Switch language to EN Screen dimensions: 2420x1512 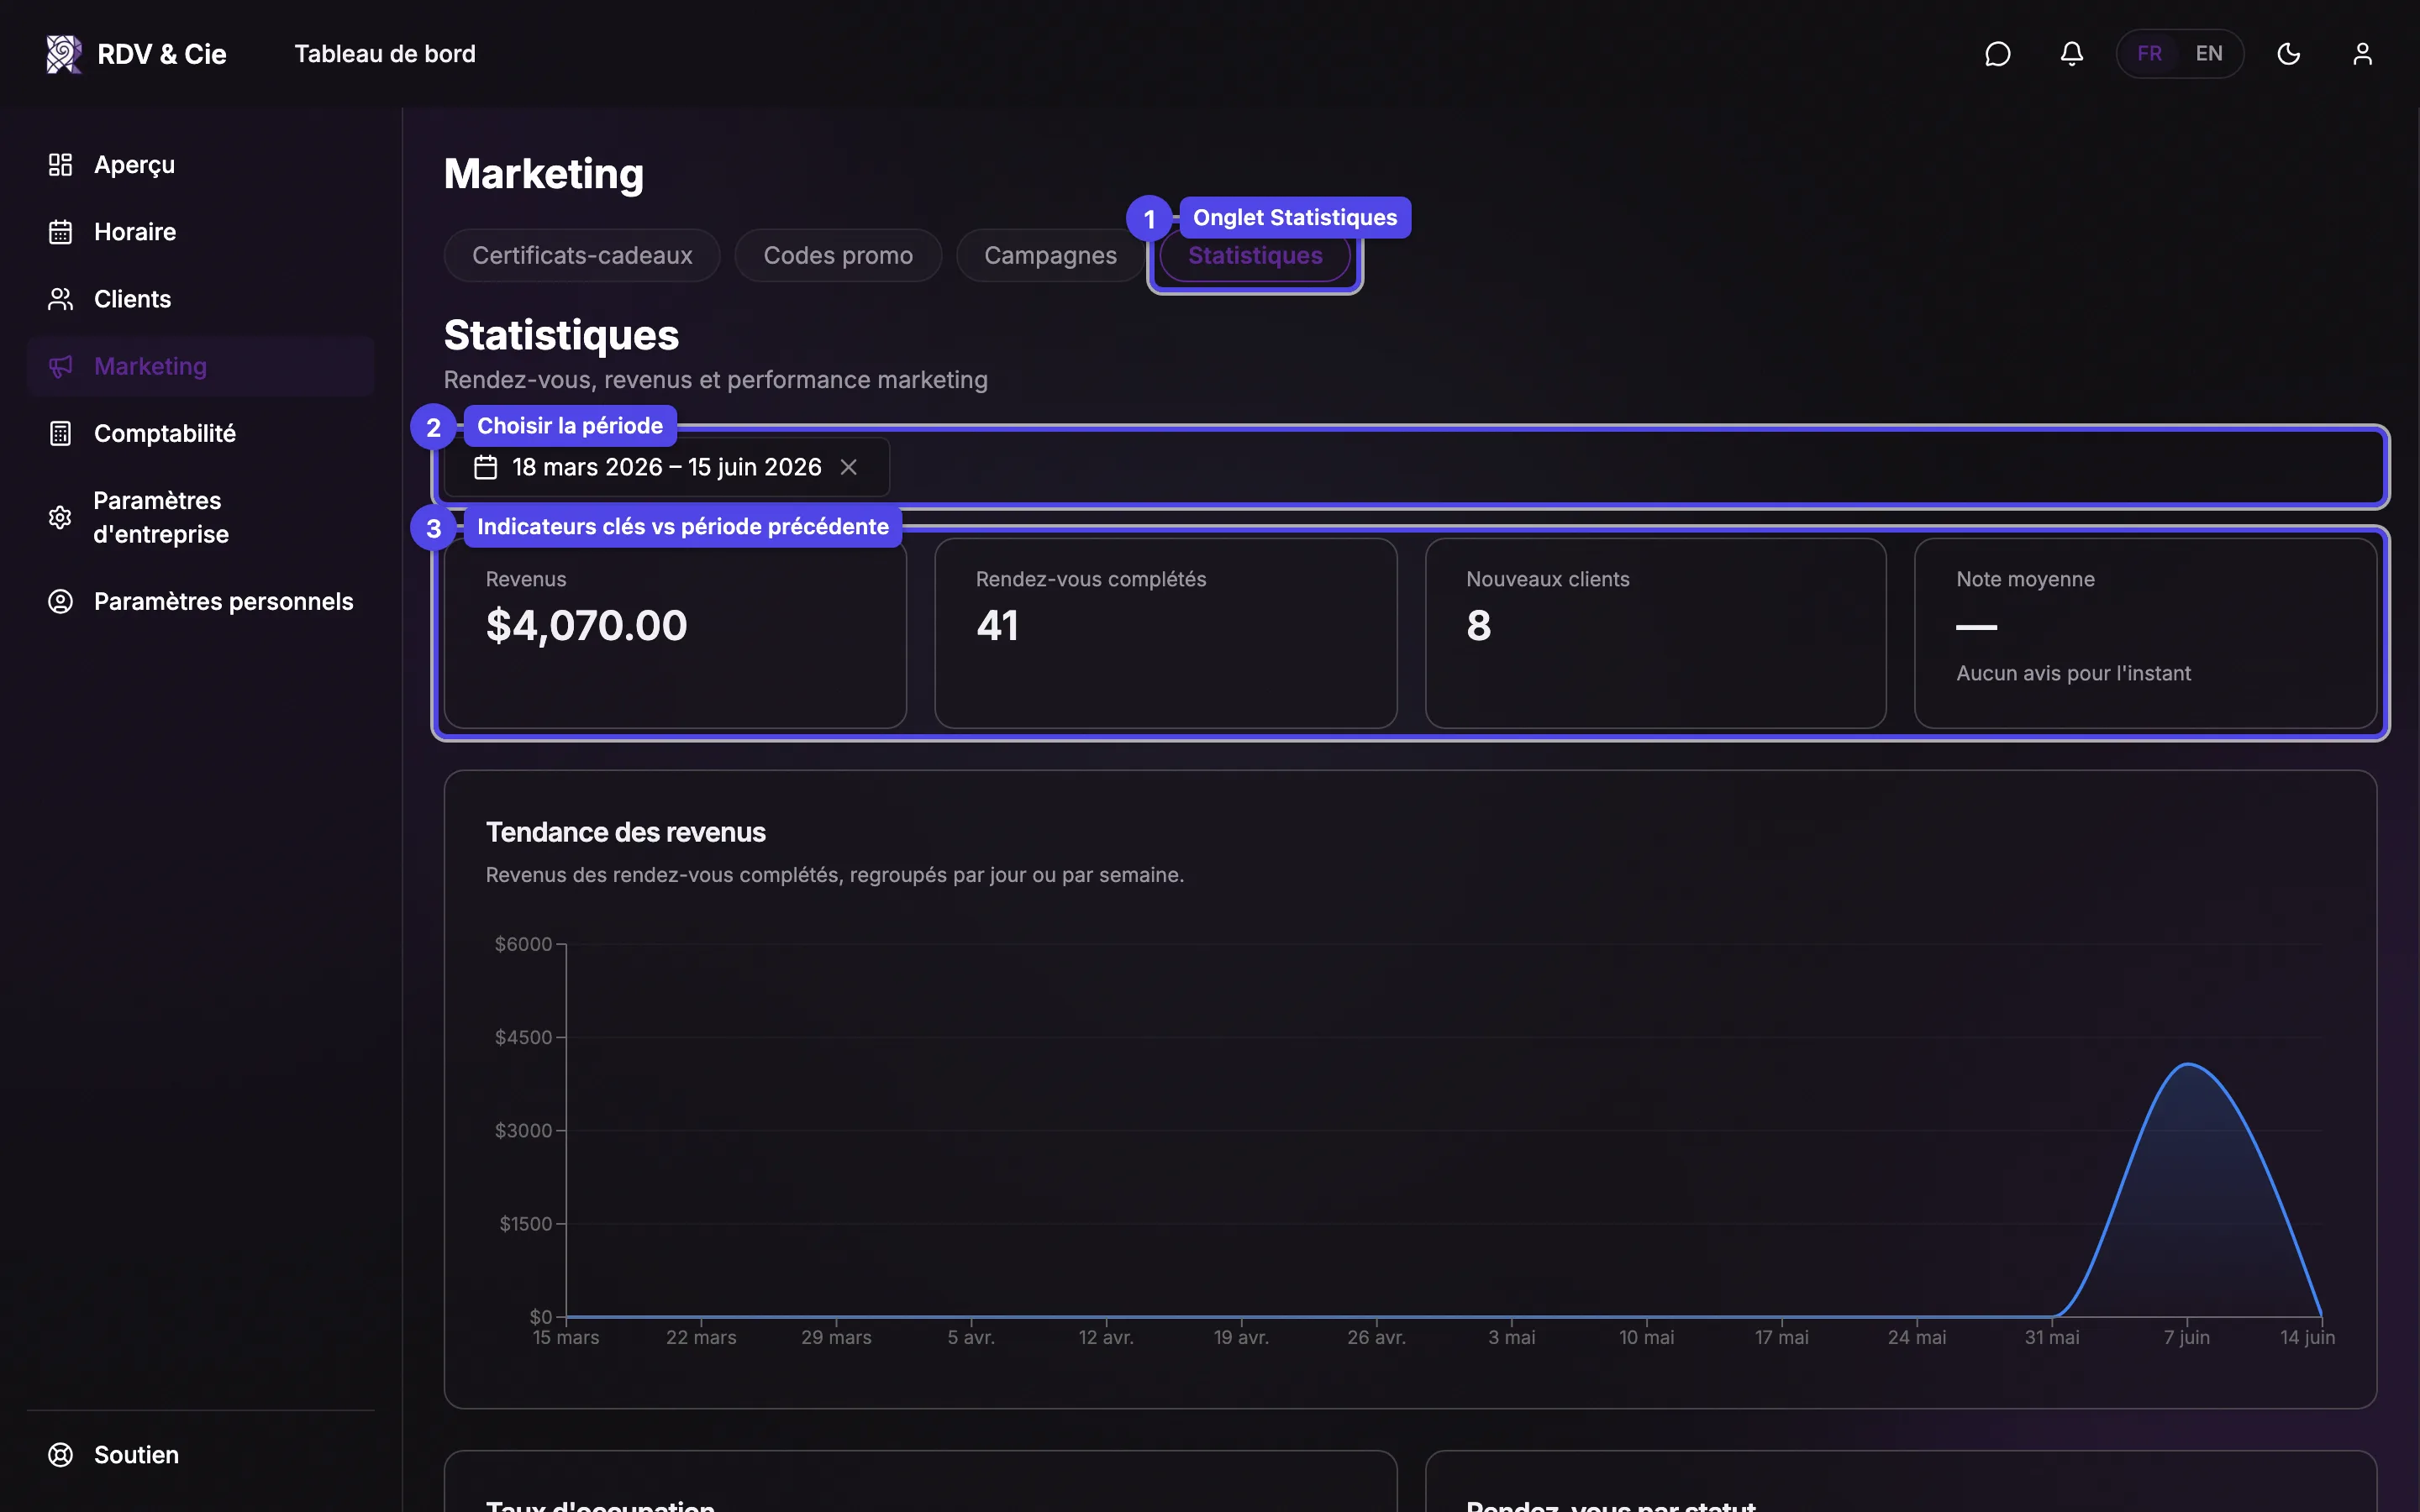click(2209, 54)
